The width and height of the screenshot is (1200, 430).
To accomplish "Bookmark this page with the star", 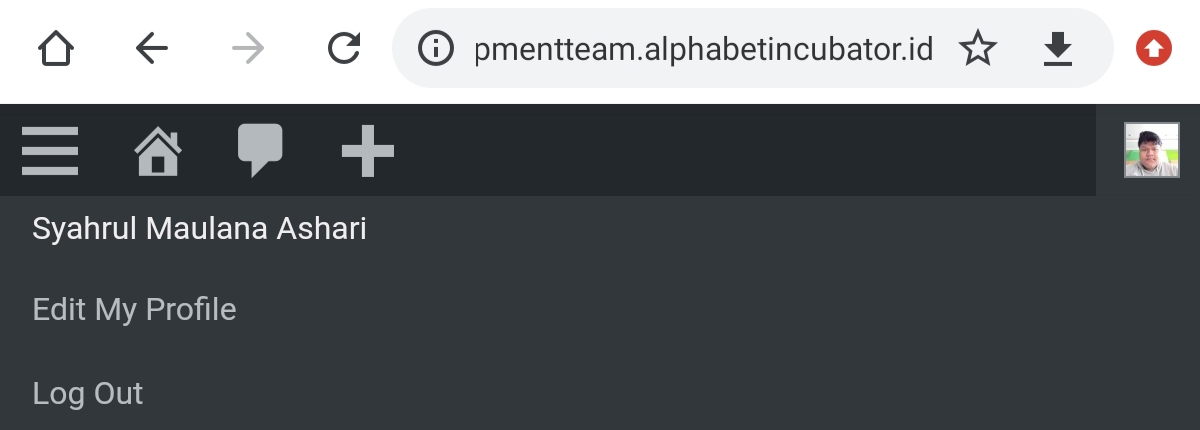I will point(978,48).
